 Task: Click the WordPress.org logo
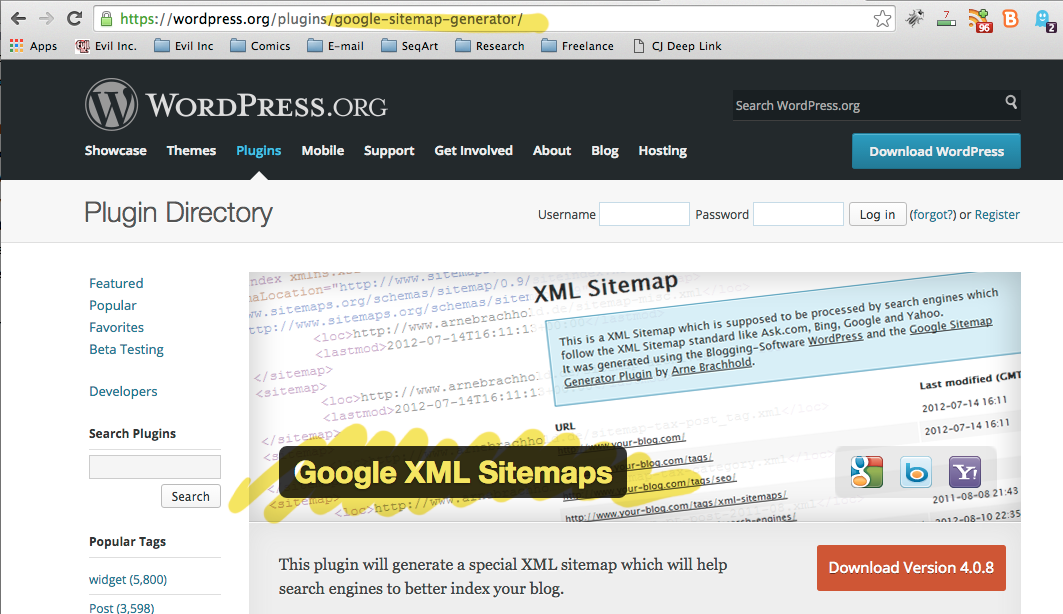pos(236,105)
